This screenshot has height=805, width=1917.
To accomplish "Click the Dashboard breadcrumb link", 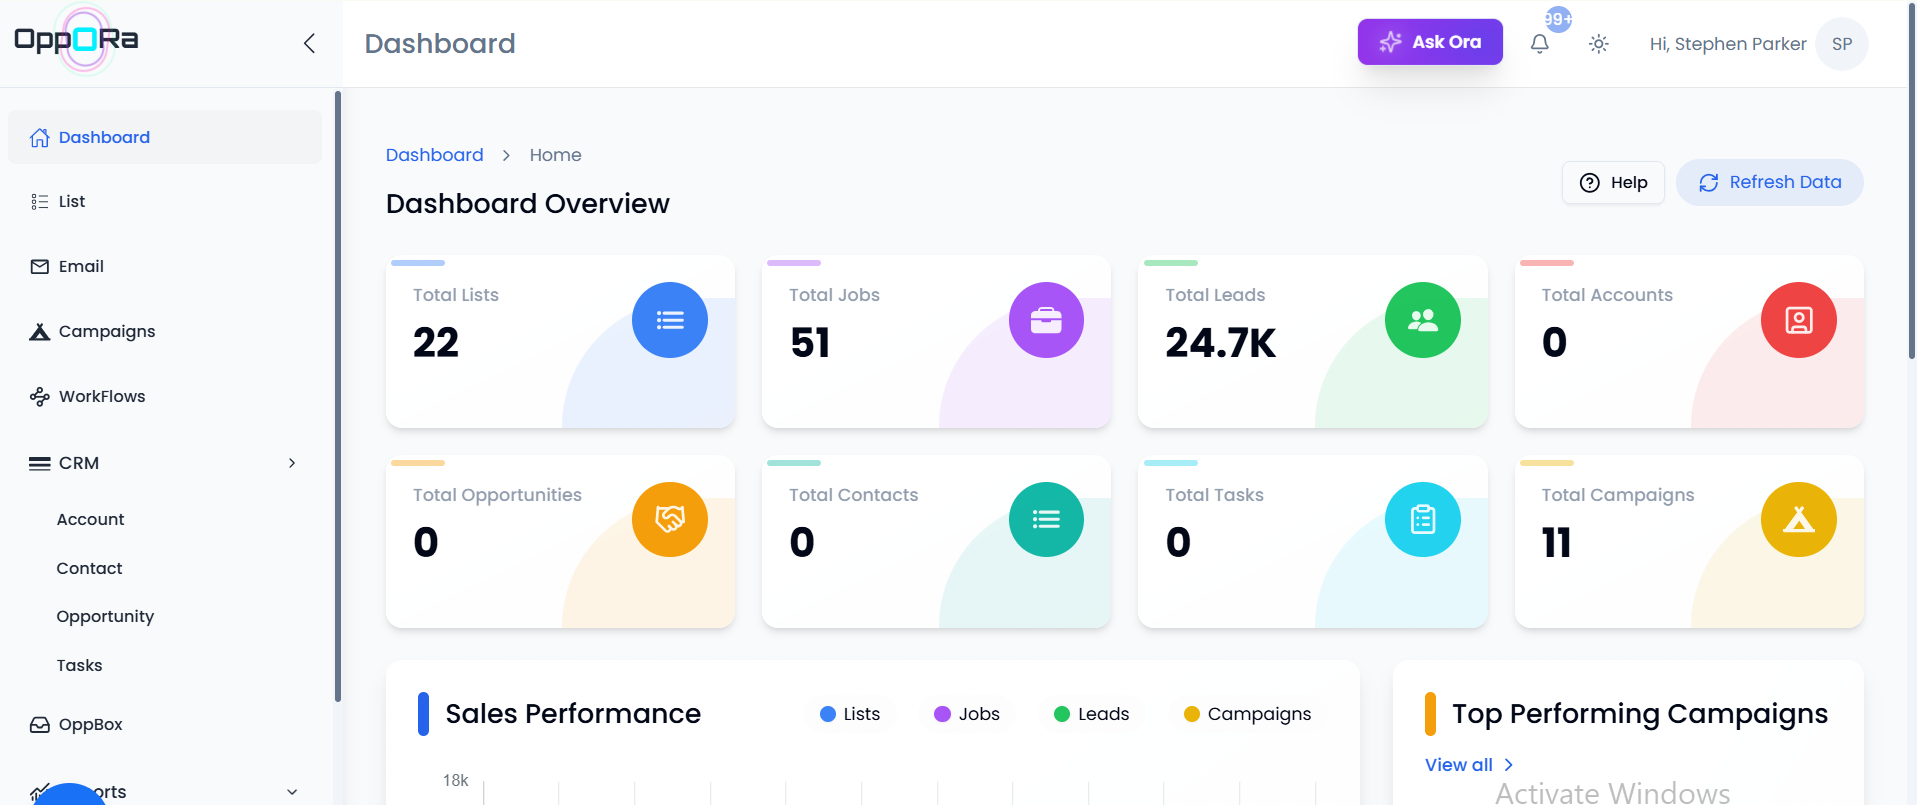I will [434, 155].
